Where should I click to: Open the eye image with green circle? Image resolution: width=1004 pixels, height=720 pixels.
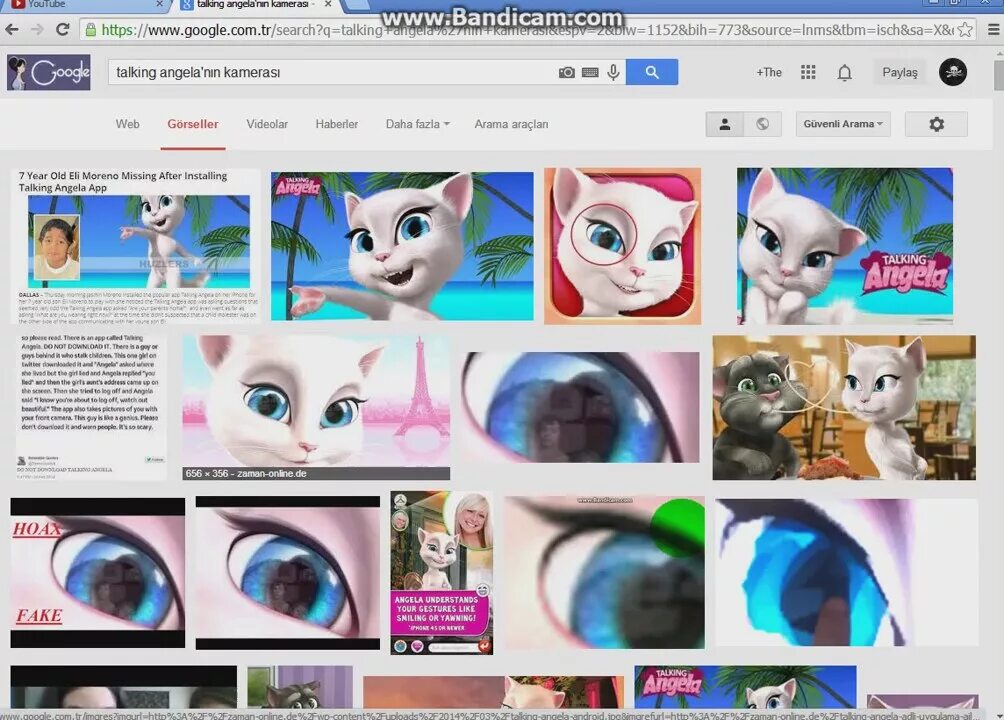[604, 573]
